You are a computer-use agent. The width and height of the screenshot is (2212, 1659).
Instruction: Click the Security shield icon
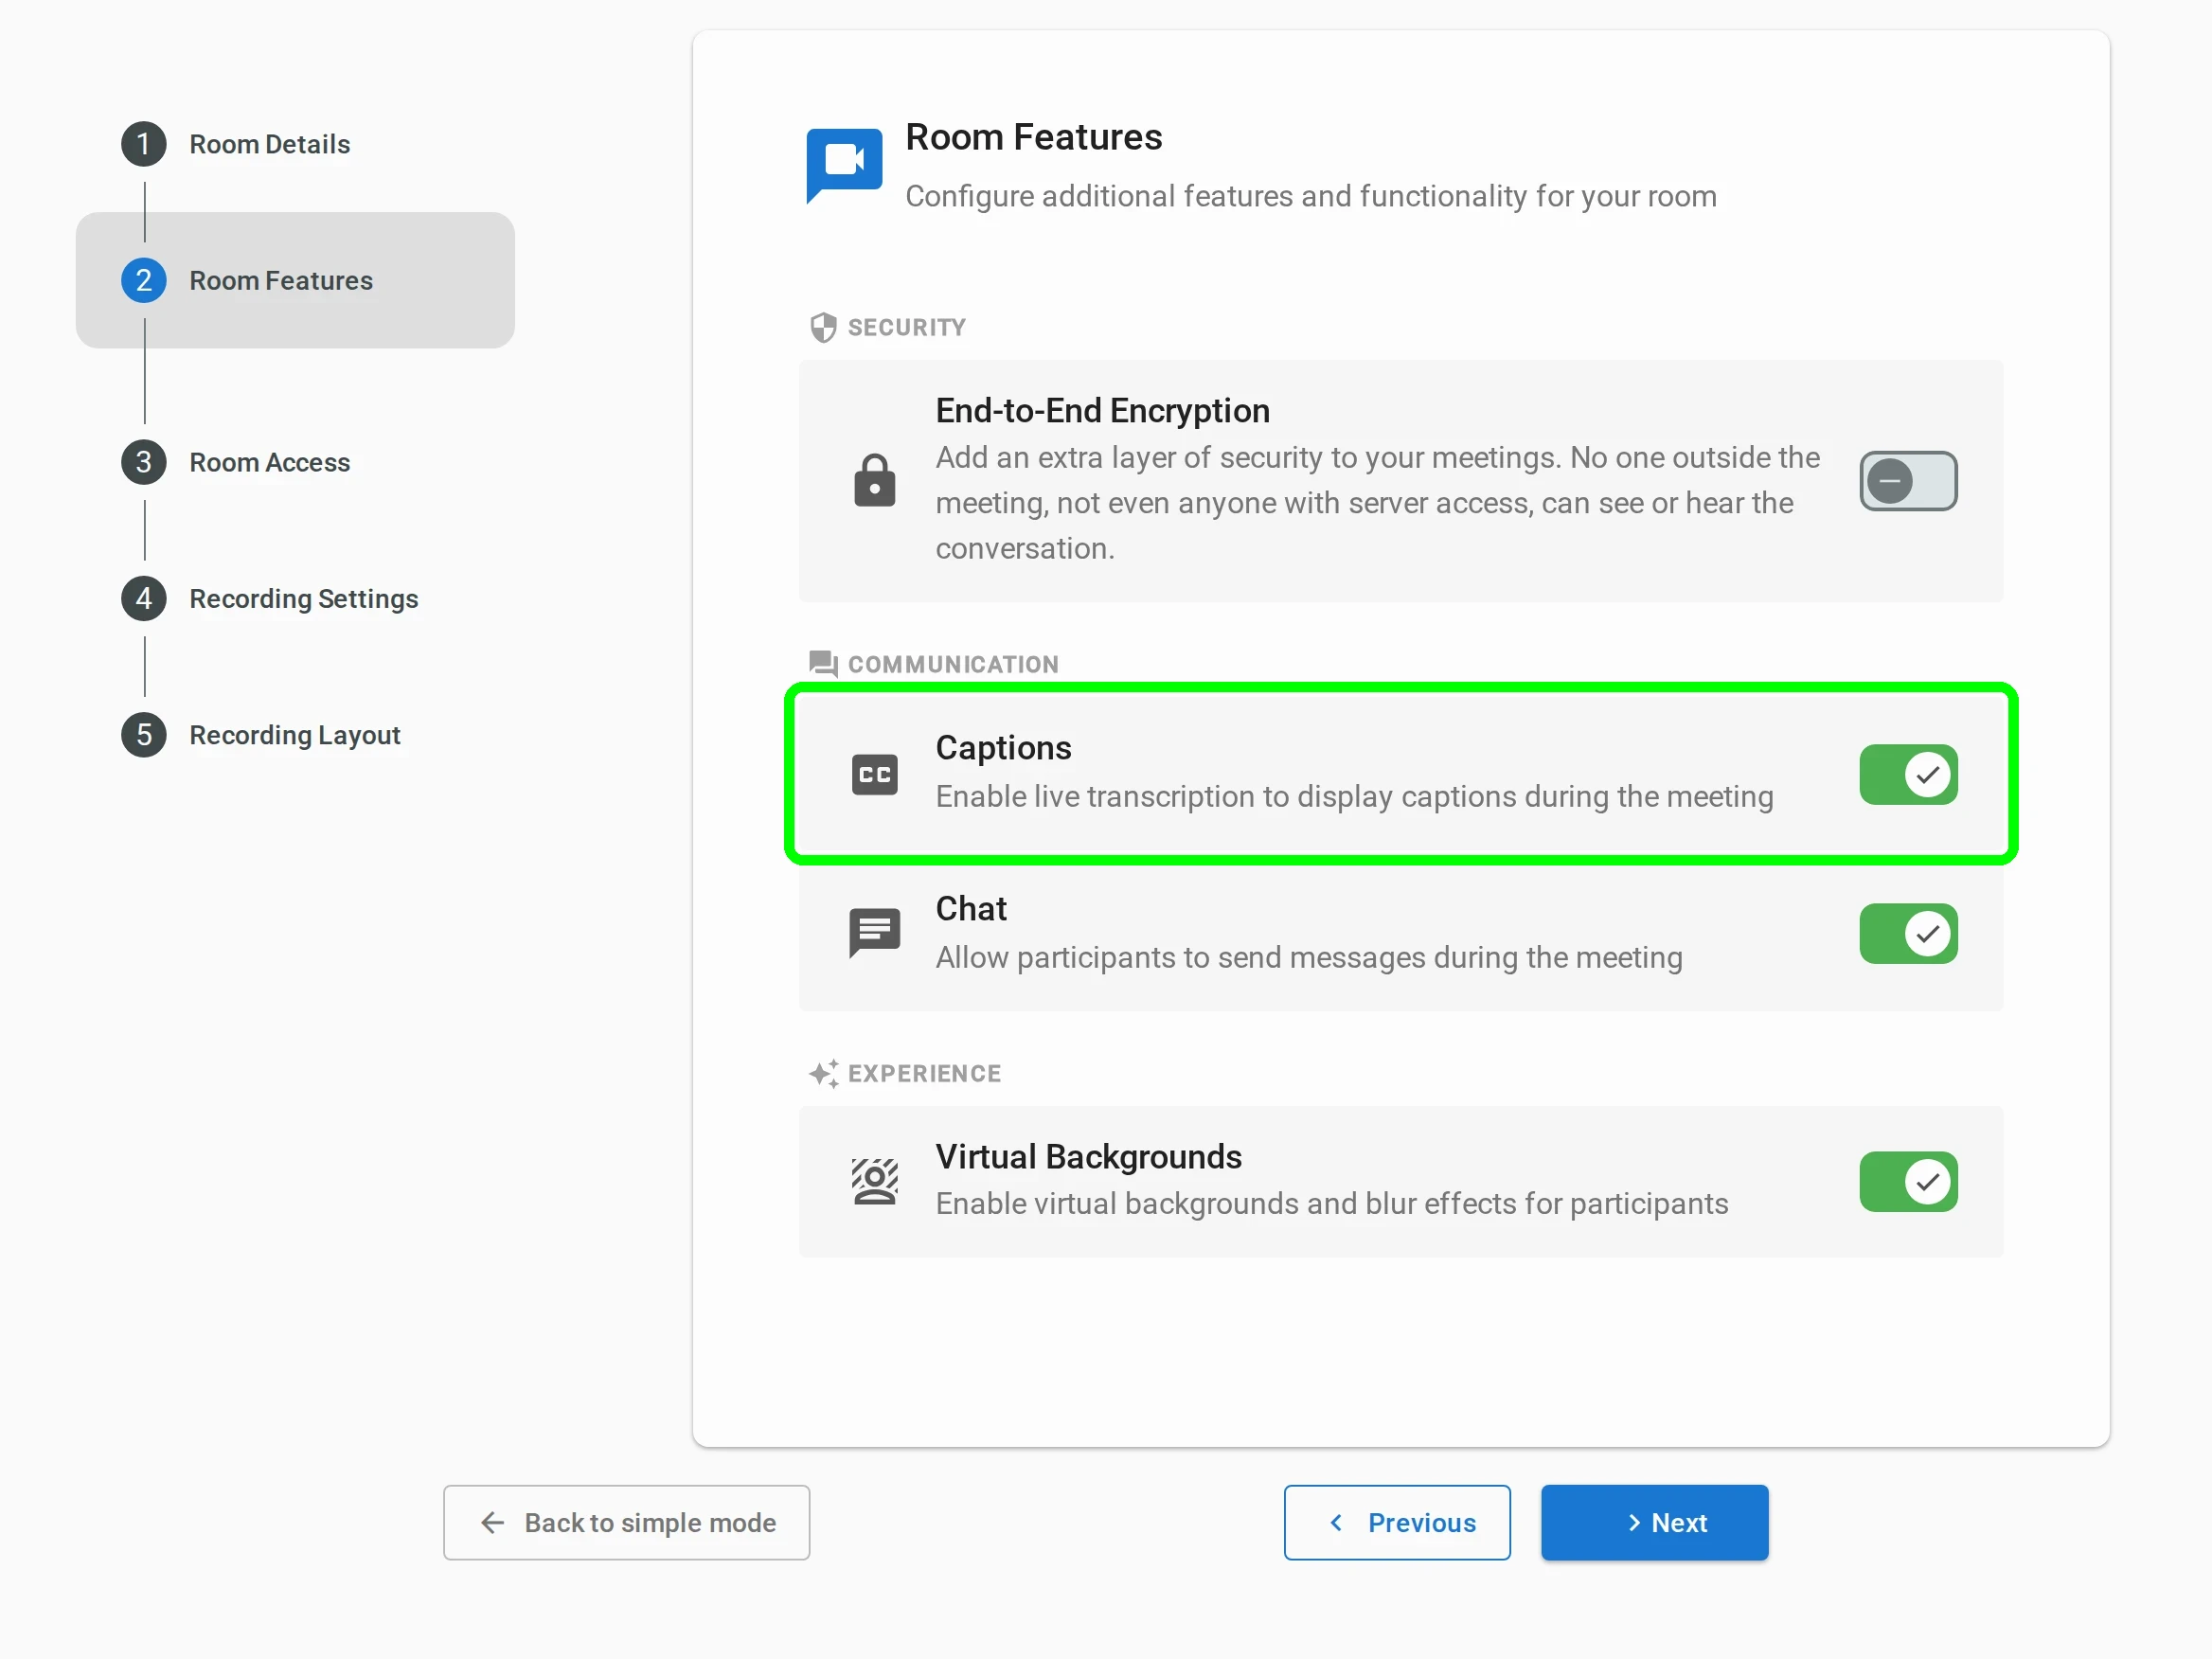pyautogui.click(x=823, y=327)
